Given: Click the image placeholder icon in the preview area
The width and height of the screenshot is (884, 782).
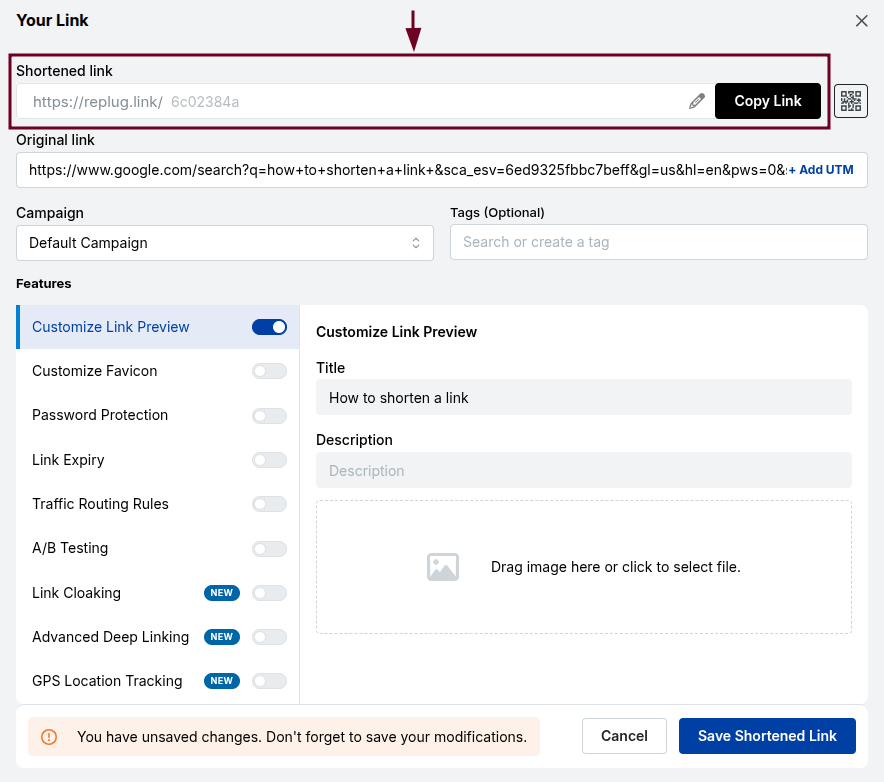Looking at the screenshot, I should [443, 566].
